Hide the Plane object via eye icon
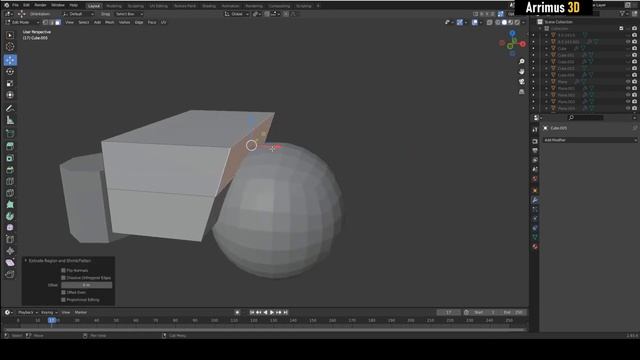Image resolution: width=640 pixels, height=360 pixels. [x=628, y=82]
